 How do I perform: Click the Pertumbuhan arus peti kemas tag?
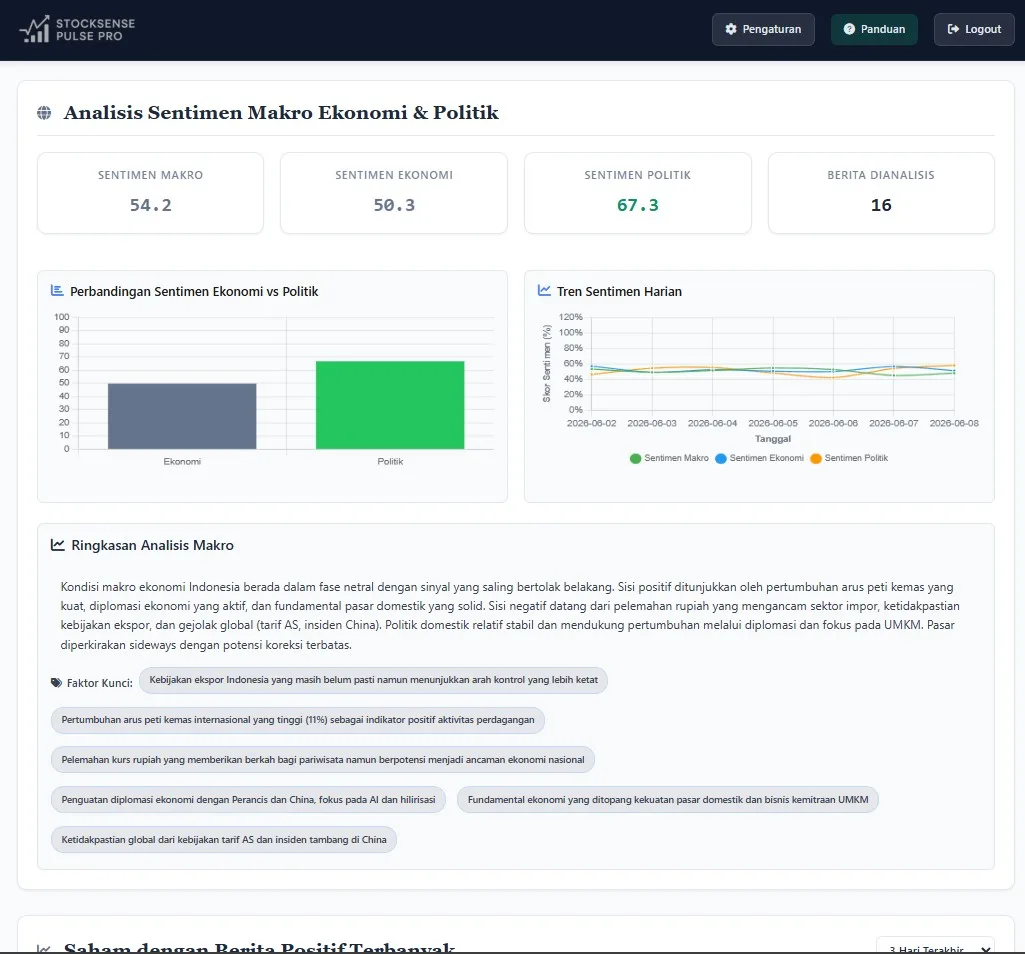tap(298, 720)
